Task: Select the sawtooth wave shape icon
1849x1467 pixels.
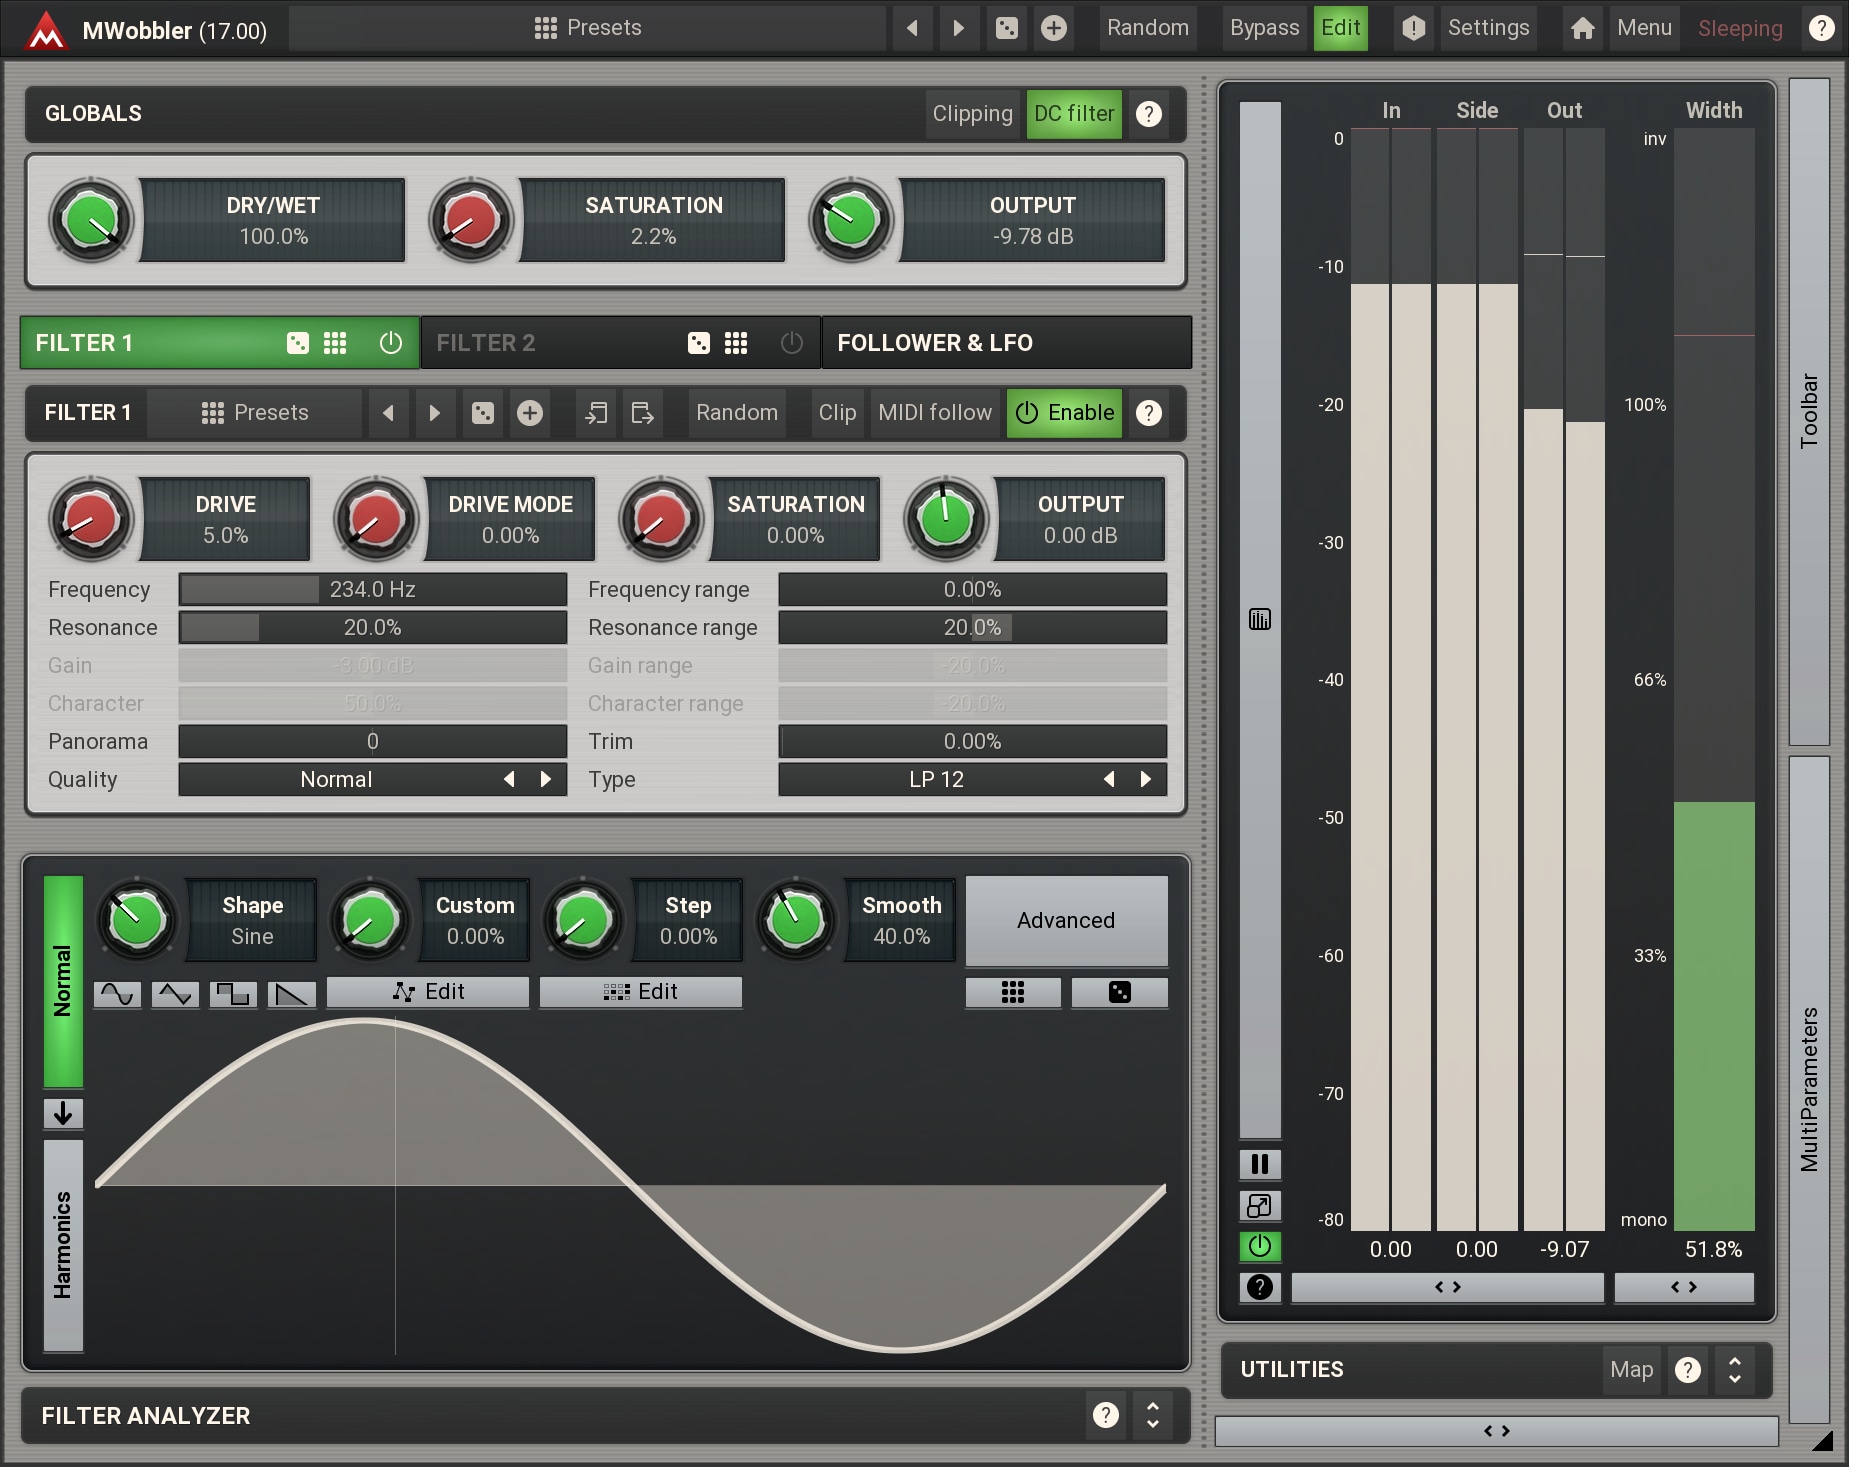Action: pyautogui.click(x=291, y=994)
